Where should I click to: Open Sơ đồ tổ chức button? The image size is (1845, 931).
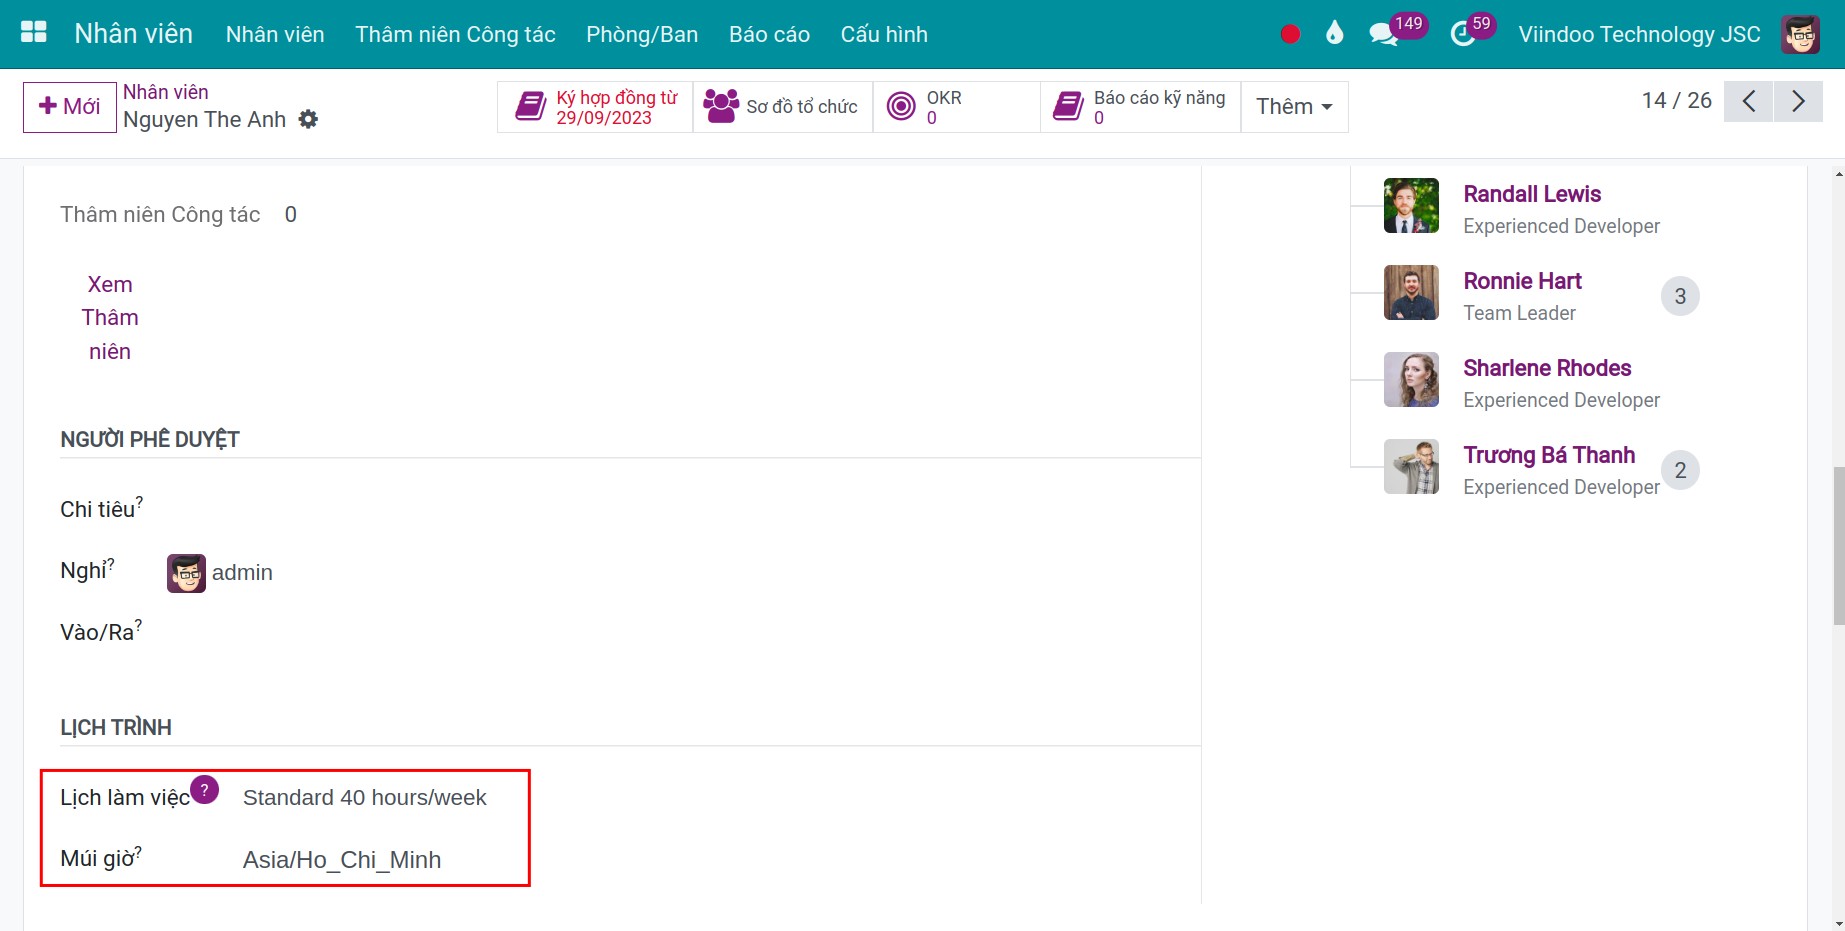782,107
